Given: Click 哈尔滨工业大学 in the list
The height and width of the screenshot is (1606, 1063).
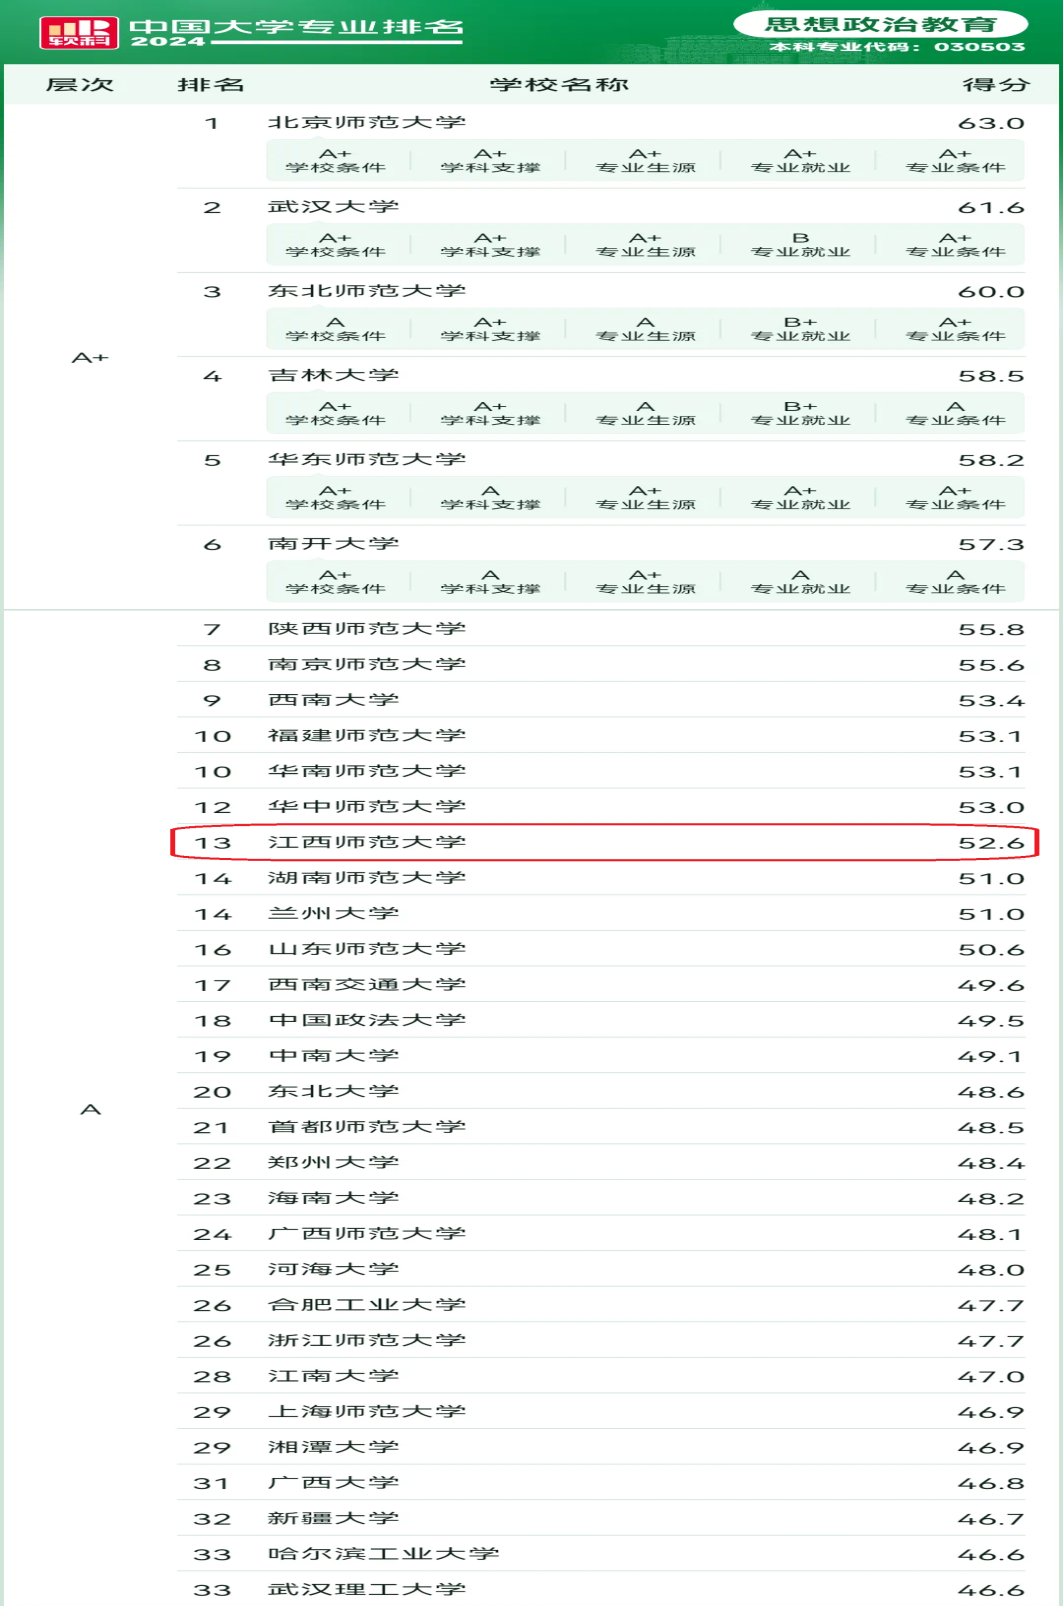Looking at the screenshot, I should click(384, 1553).
